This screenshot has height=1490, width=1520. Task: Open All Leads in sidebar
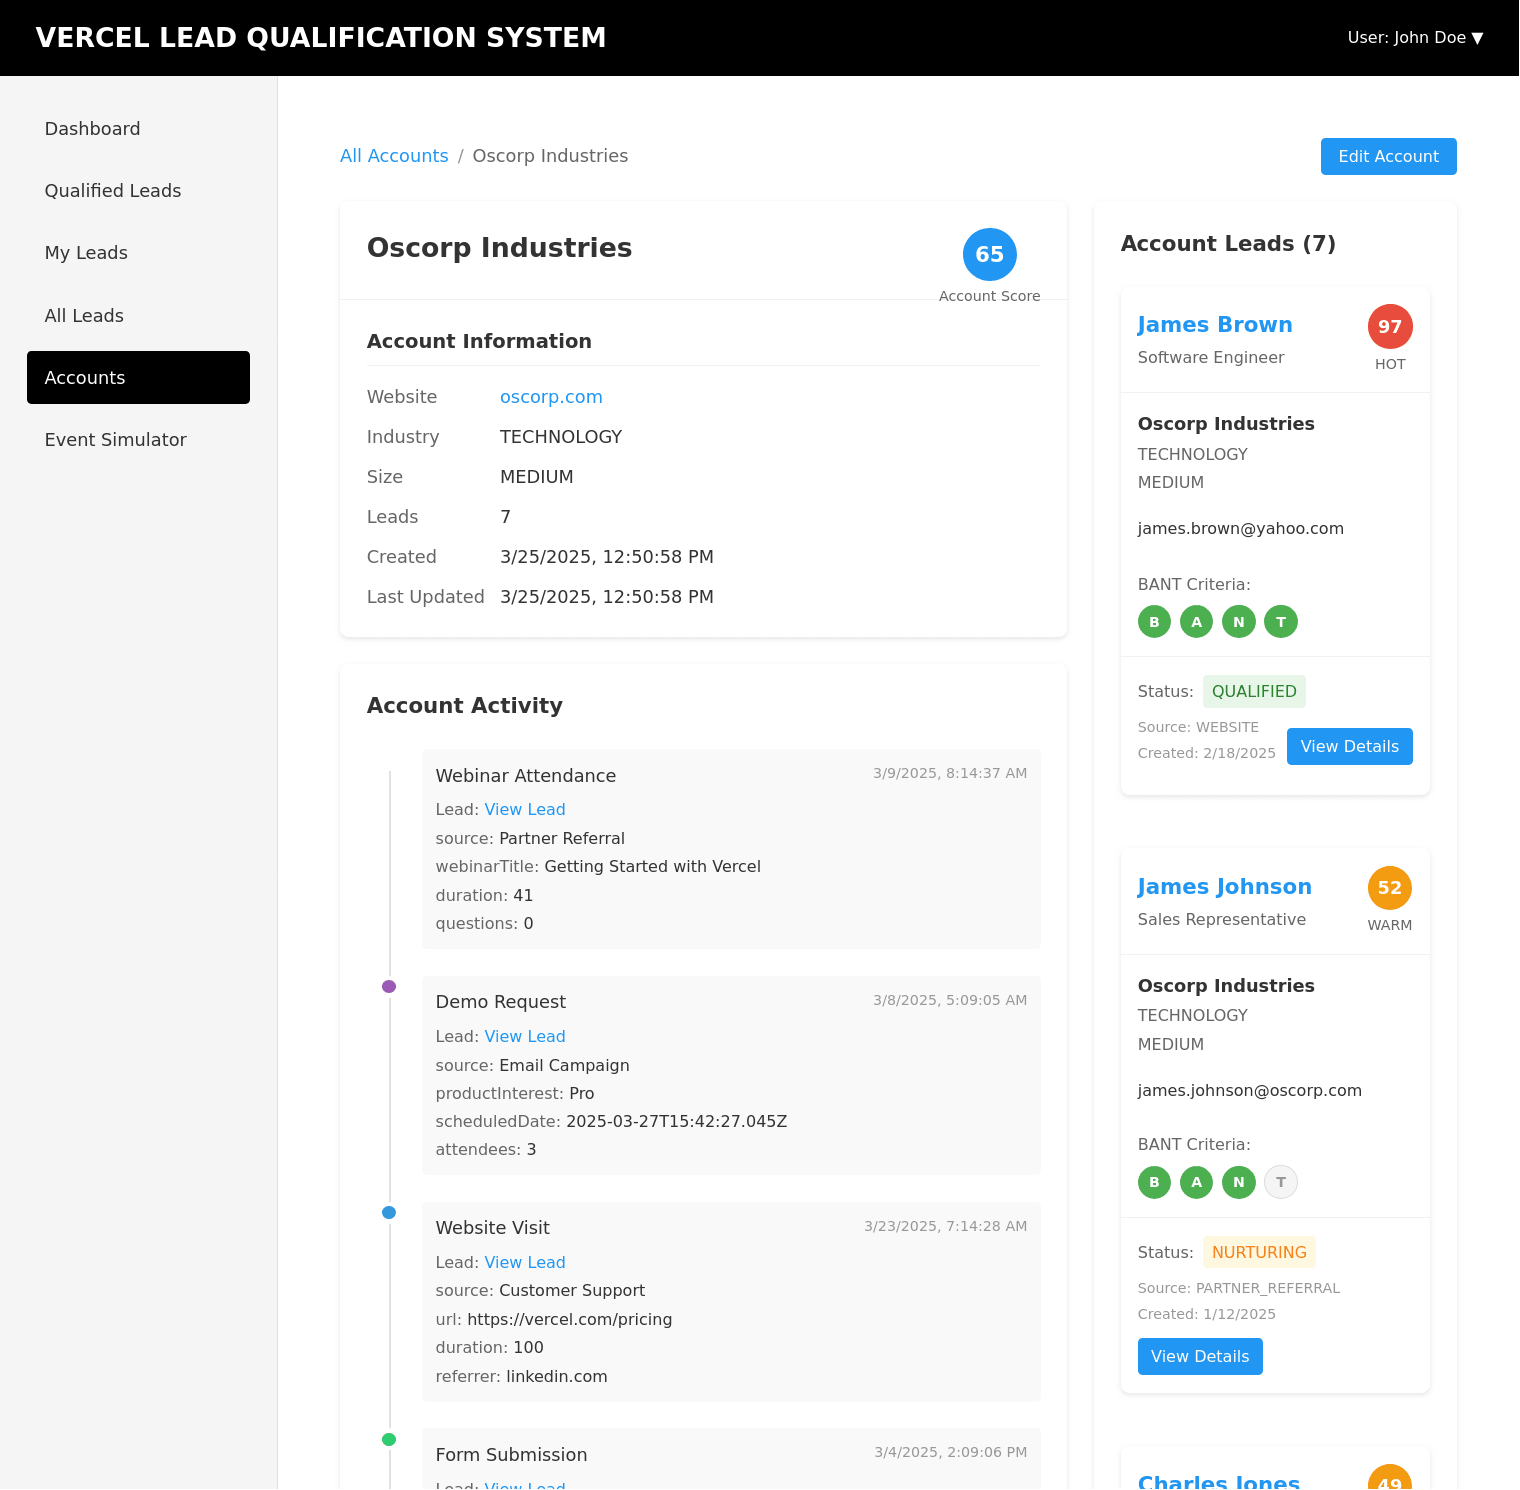click(138, 316)
